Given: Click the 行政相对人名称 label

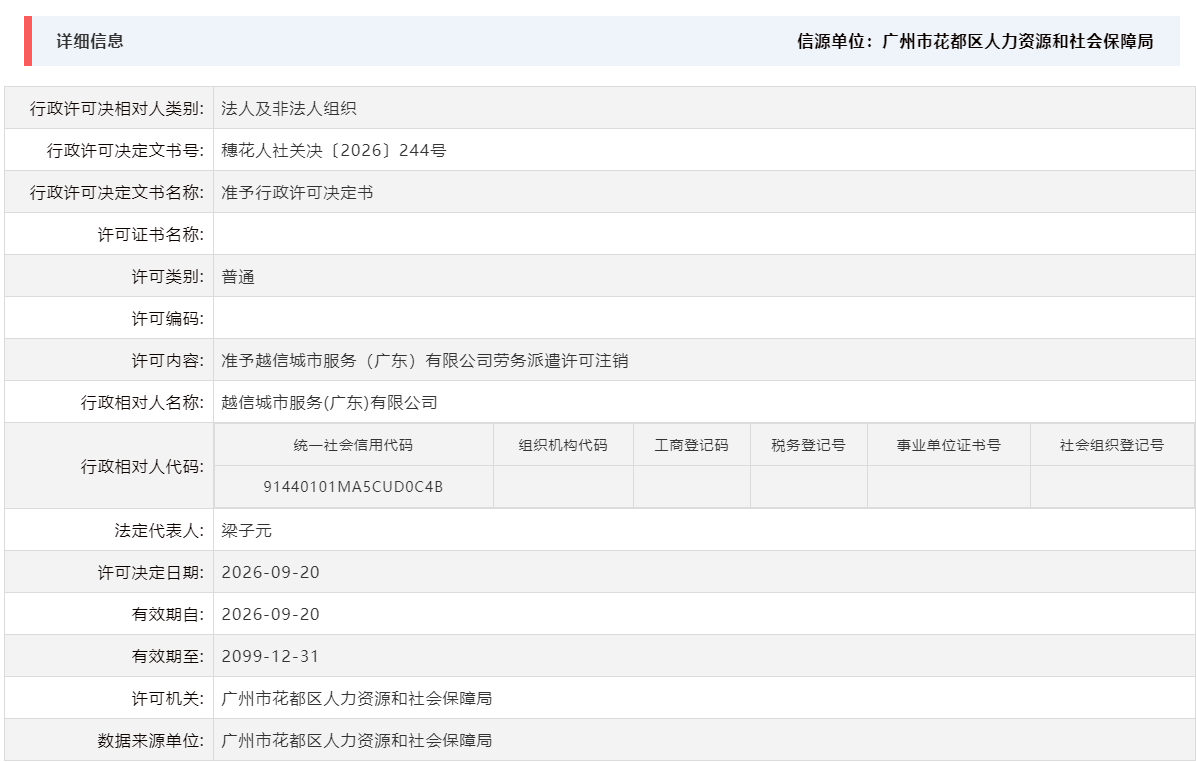Looking at the screenshot, I should tap(143, 402).
